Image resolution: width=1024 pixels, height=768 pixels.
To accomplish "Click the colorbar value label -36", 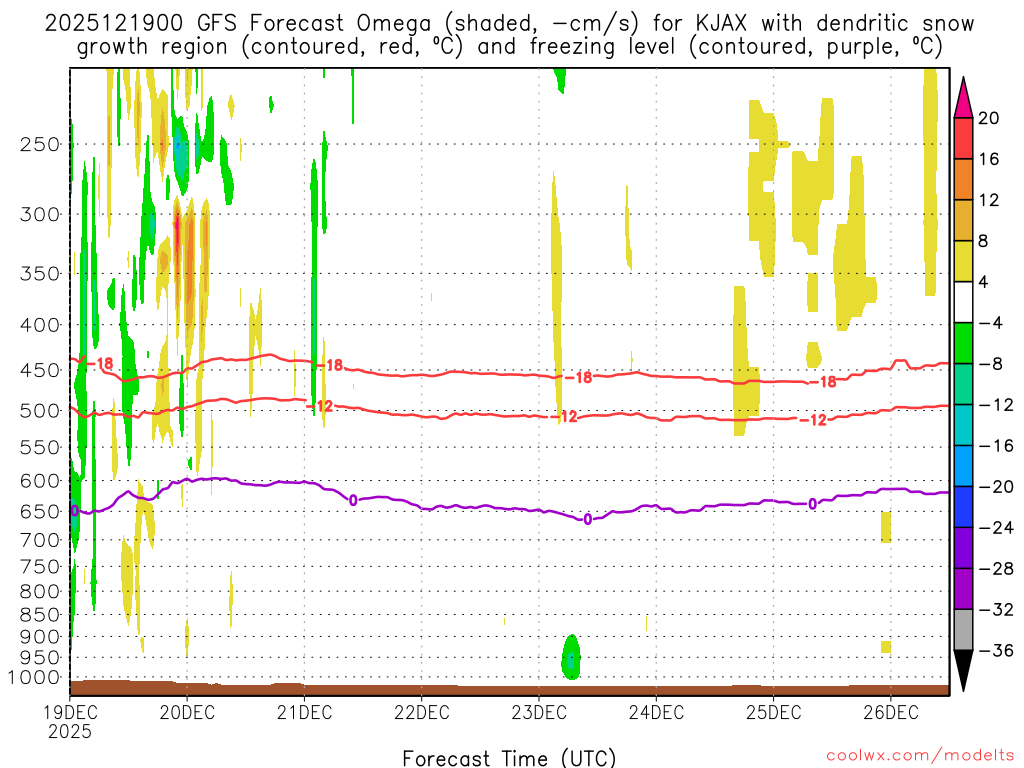I will (x=996, y=650).
